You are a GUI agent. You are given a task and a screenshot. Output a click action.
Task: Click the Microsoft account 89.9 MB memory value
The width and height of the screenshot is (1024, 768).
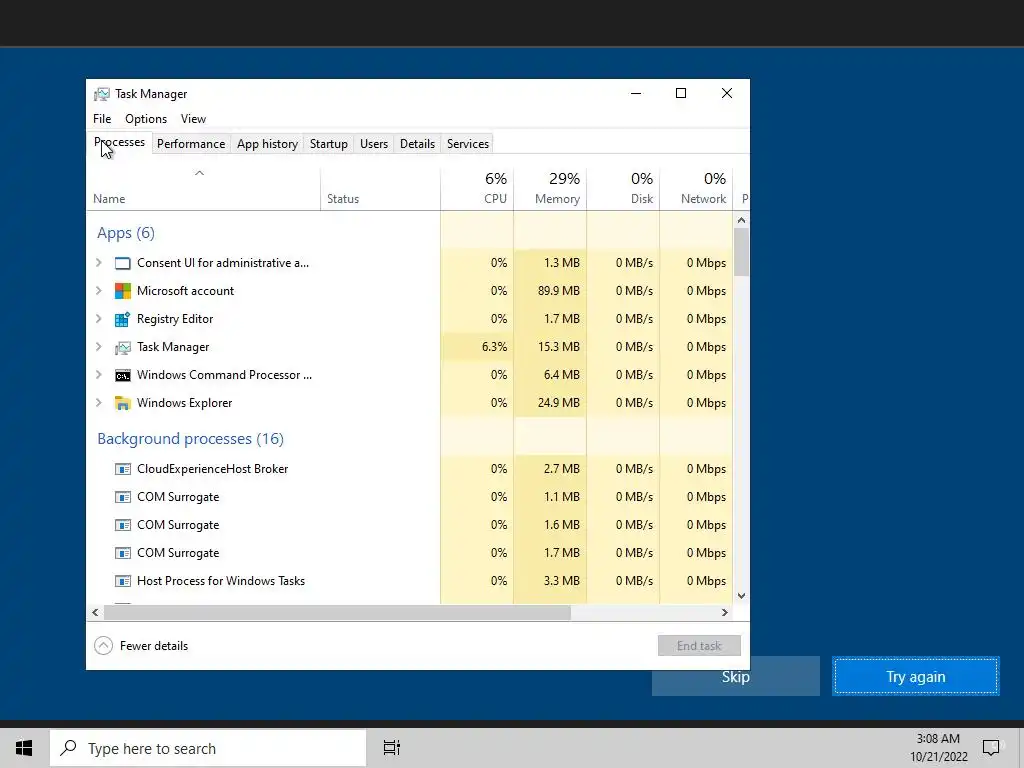click(x=558, y=291)
